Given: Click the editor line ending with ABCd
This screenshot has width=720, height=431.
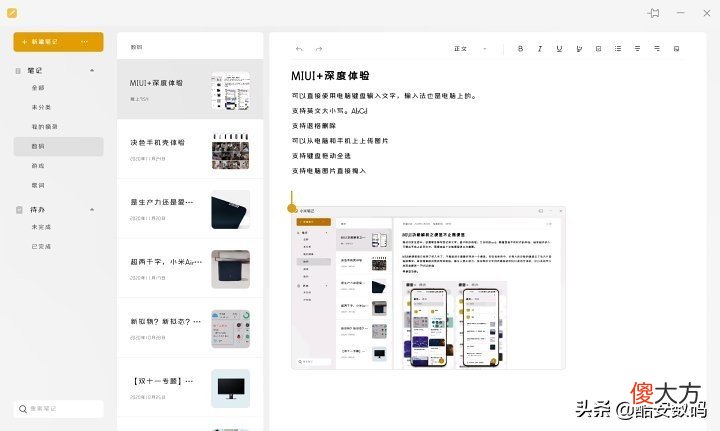Looking at the screenshot, I should coord(329,111).
